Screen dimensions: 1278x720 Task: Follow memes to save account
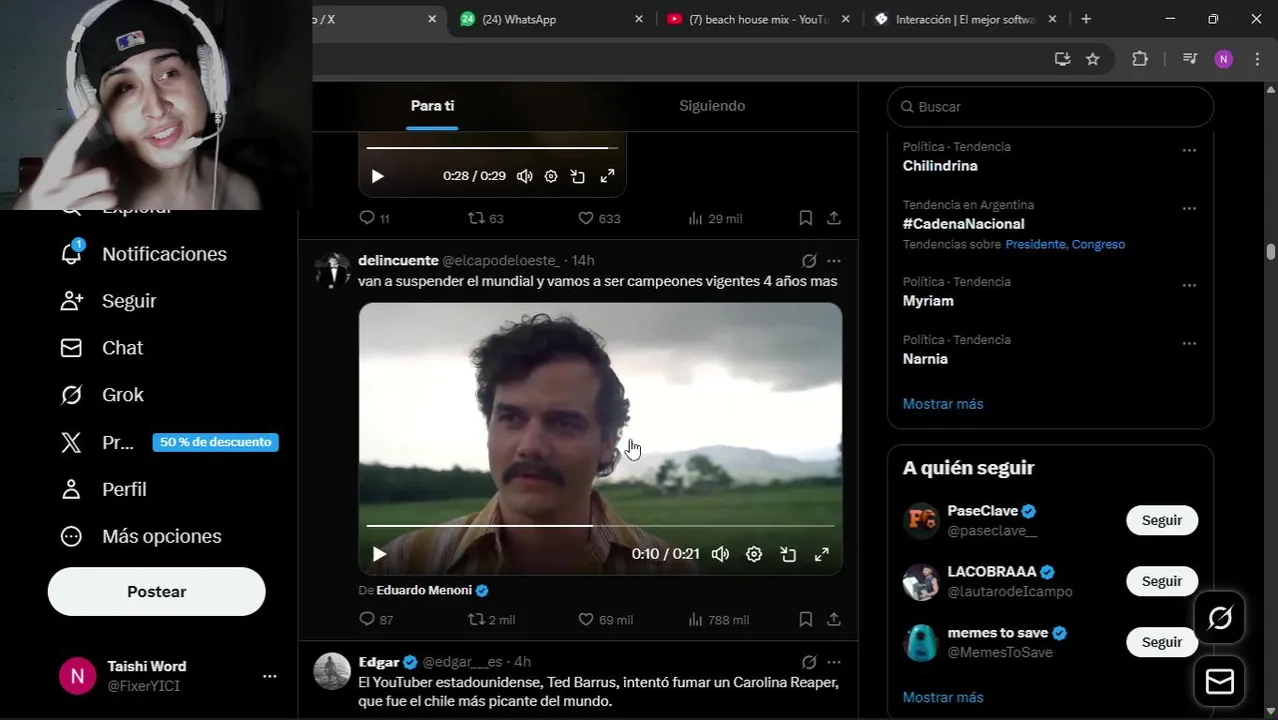[x=1162, y=642]
